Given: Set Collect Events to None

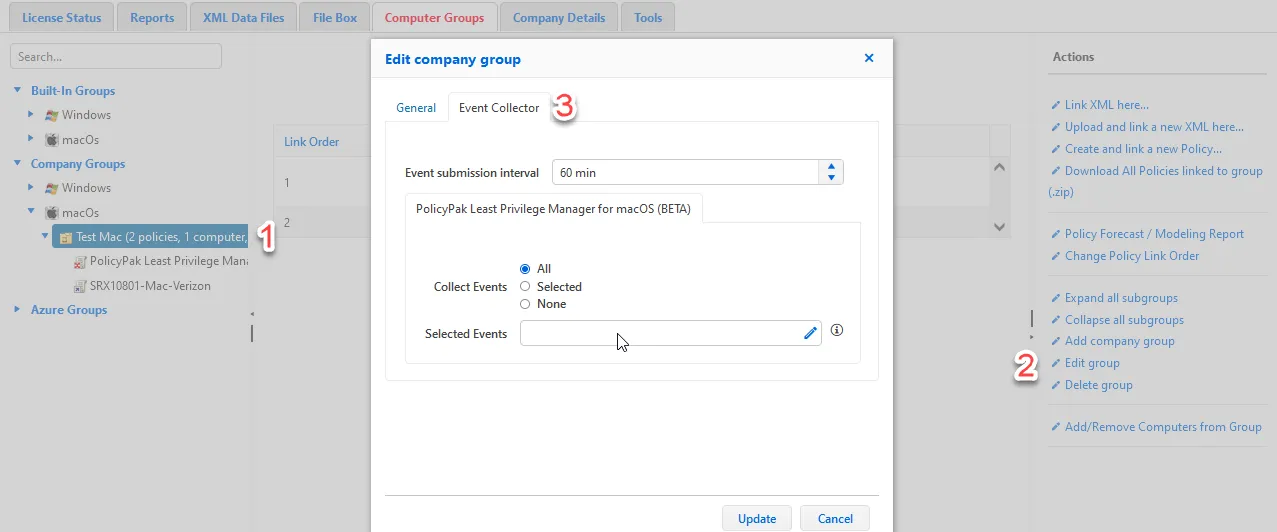Looking at the screenshot, I should (x=525, y=304).
